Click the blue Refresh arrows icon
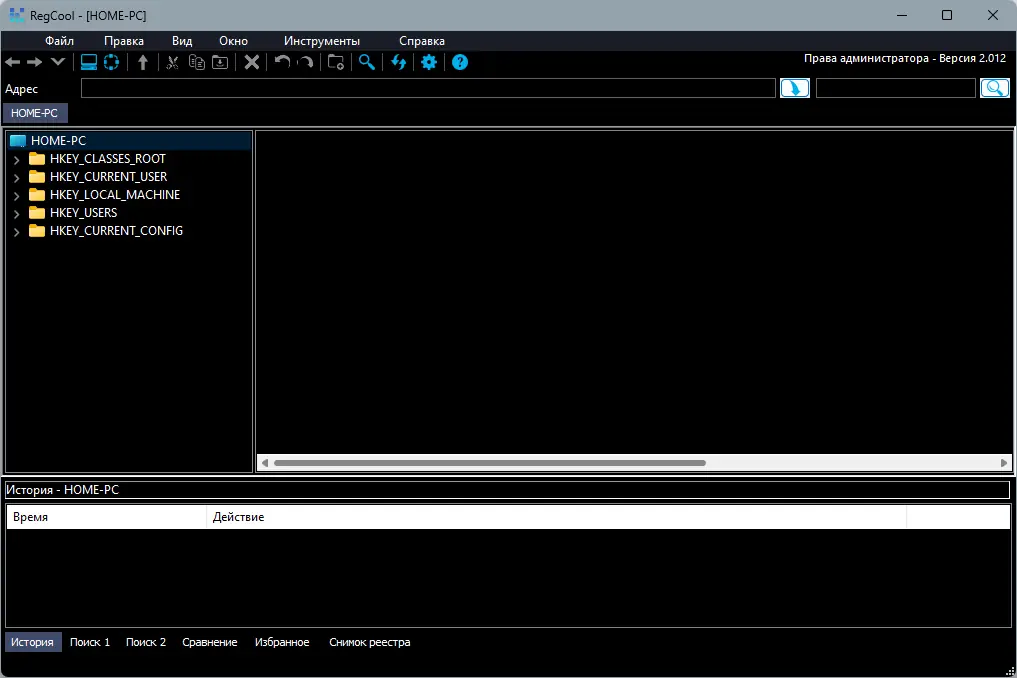The image size is (1017, 678). (x=398, y=62)
